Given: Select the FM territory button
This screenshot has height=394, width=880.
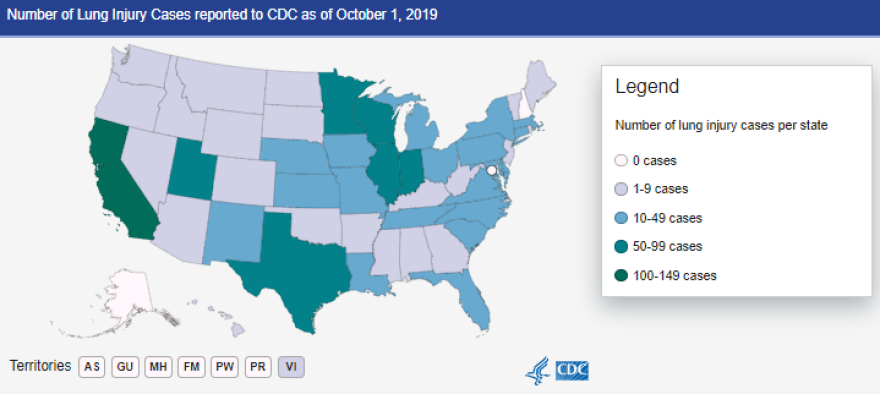Looking at the screenshot, I should point(192,367).
